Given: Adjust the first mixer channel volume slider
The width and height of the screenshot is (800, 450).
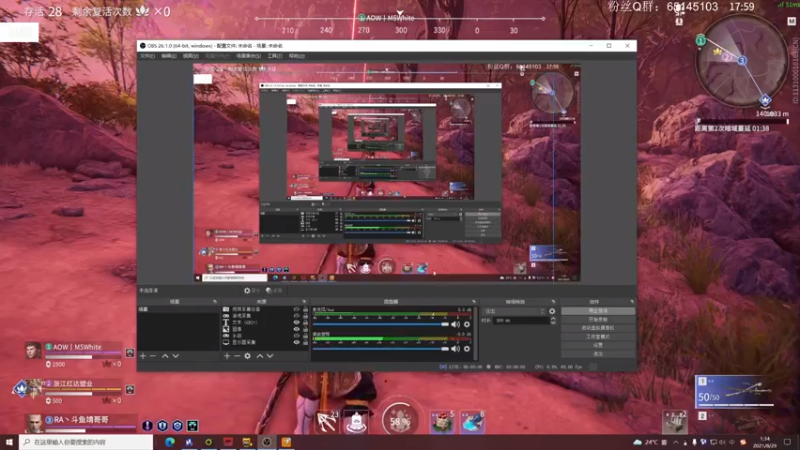Looking at the screenshot, I should pyautogui.click(x=381, y=324).
